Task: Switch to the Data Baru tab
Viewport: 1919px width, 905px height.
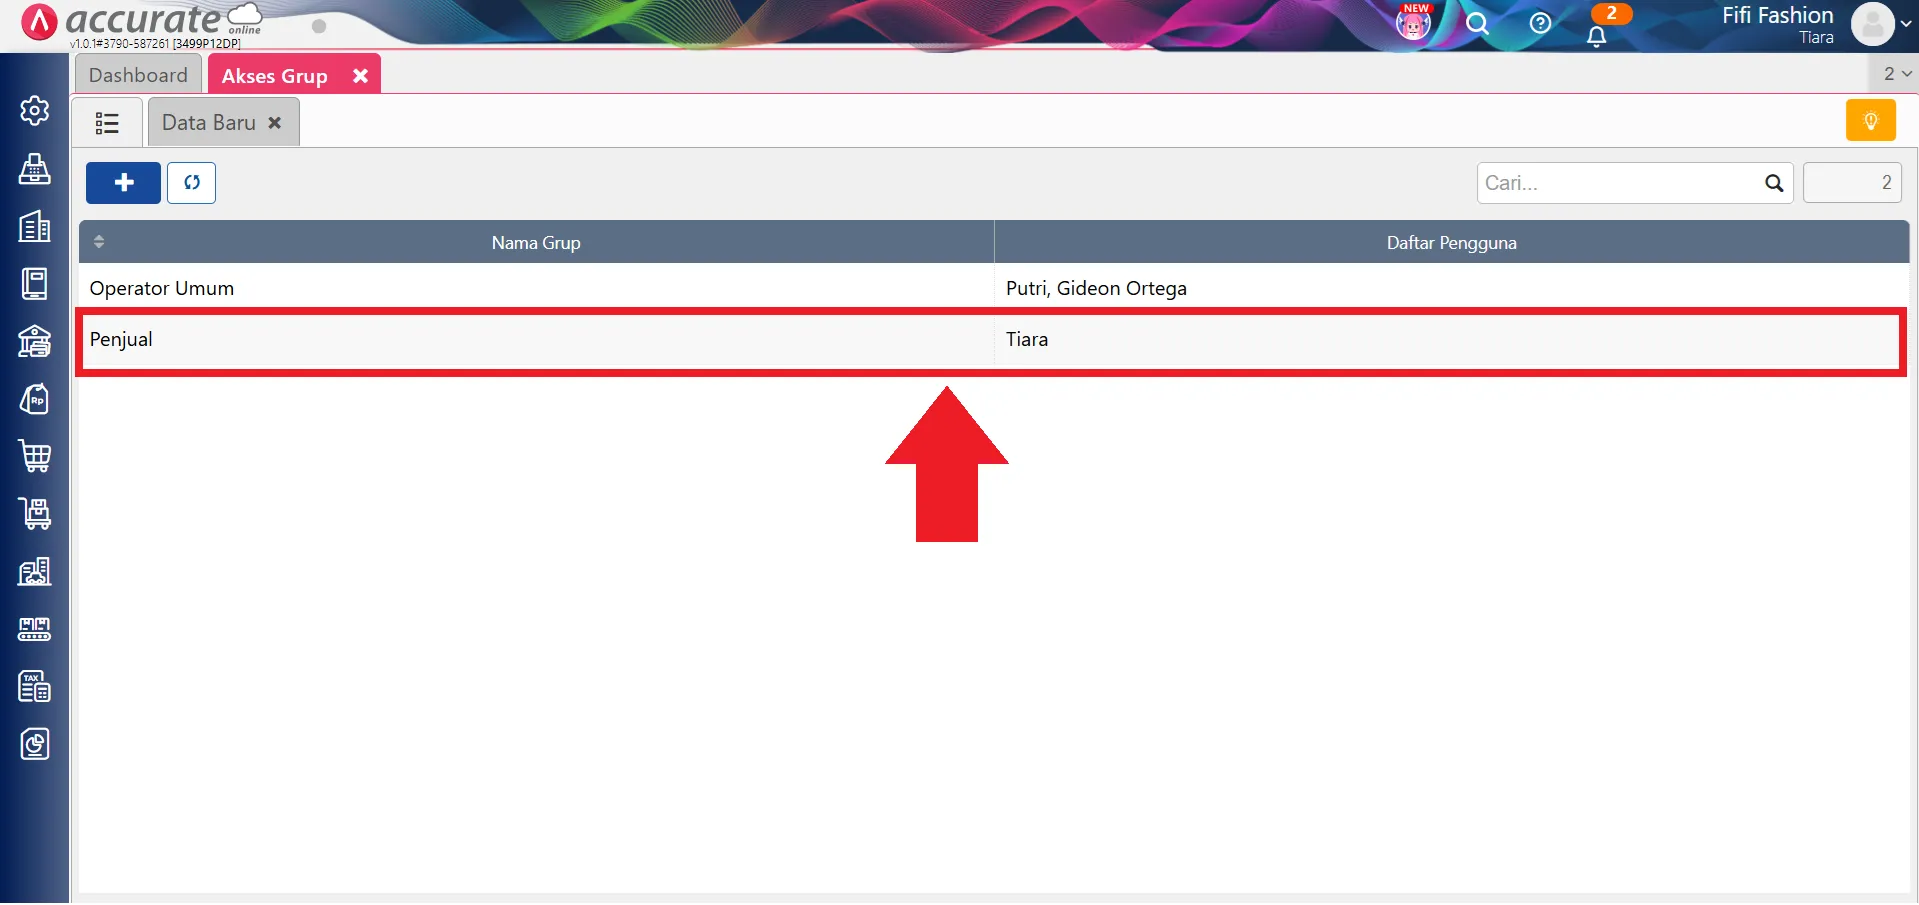Action: click(209, 123)
